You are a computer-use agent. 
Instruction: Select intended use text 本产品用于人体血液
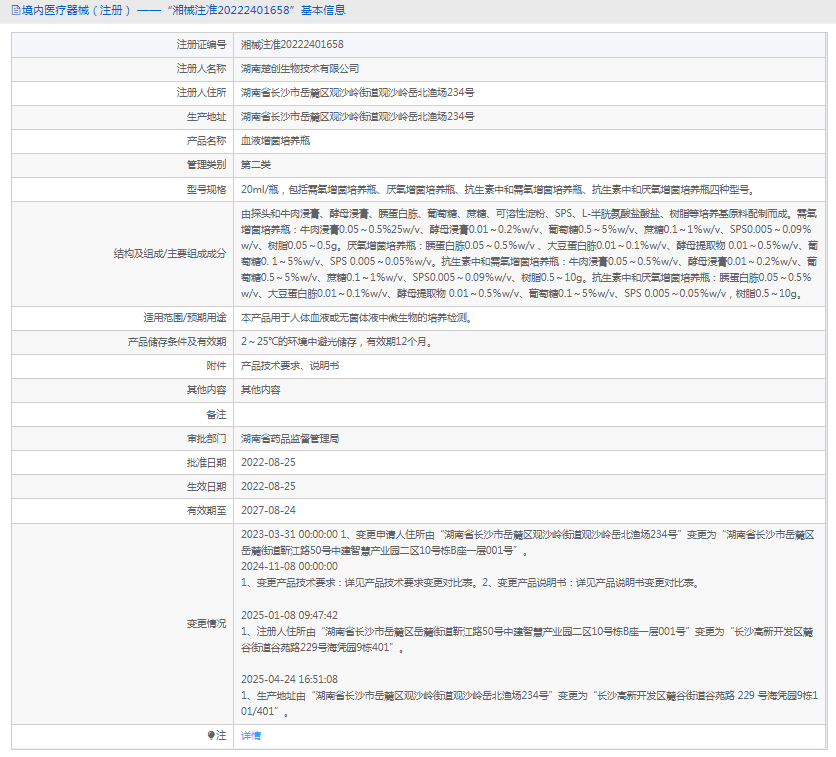[356, 318]
